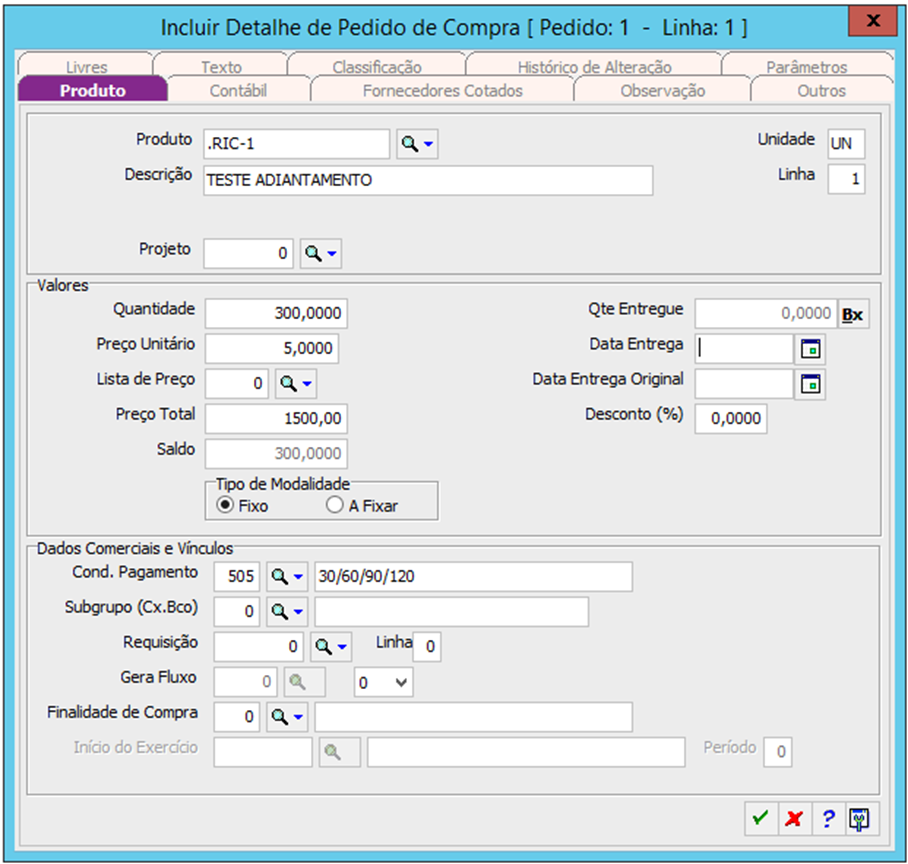Open the Produto search lookup icon

point(417,144)
